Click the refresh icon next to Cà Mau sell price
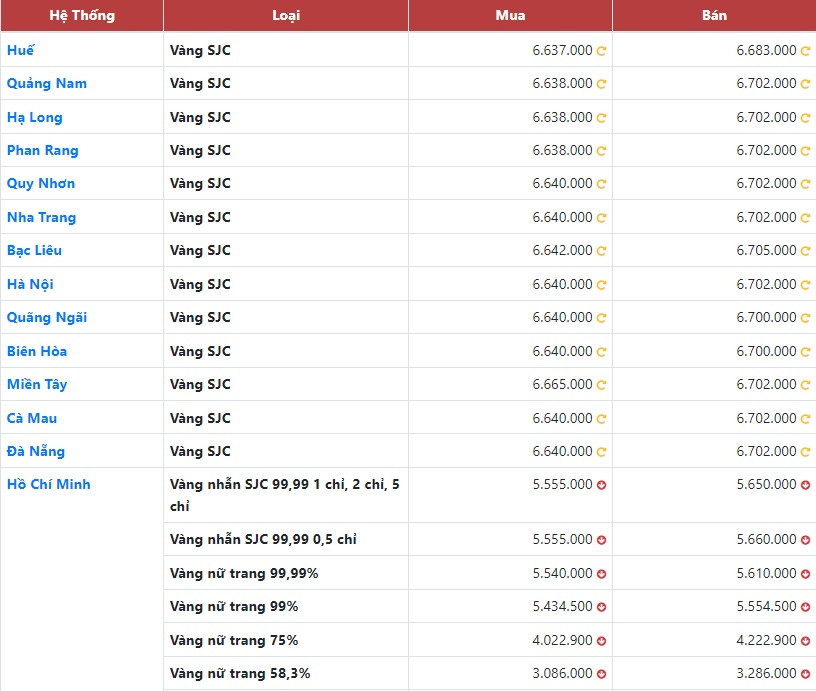This screenshot has height=691, width=816. point(805,419)
